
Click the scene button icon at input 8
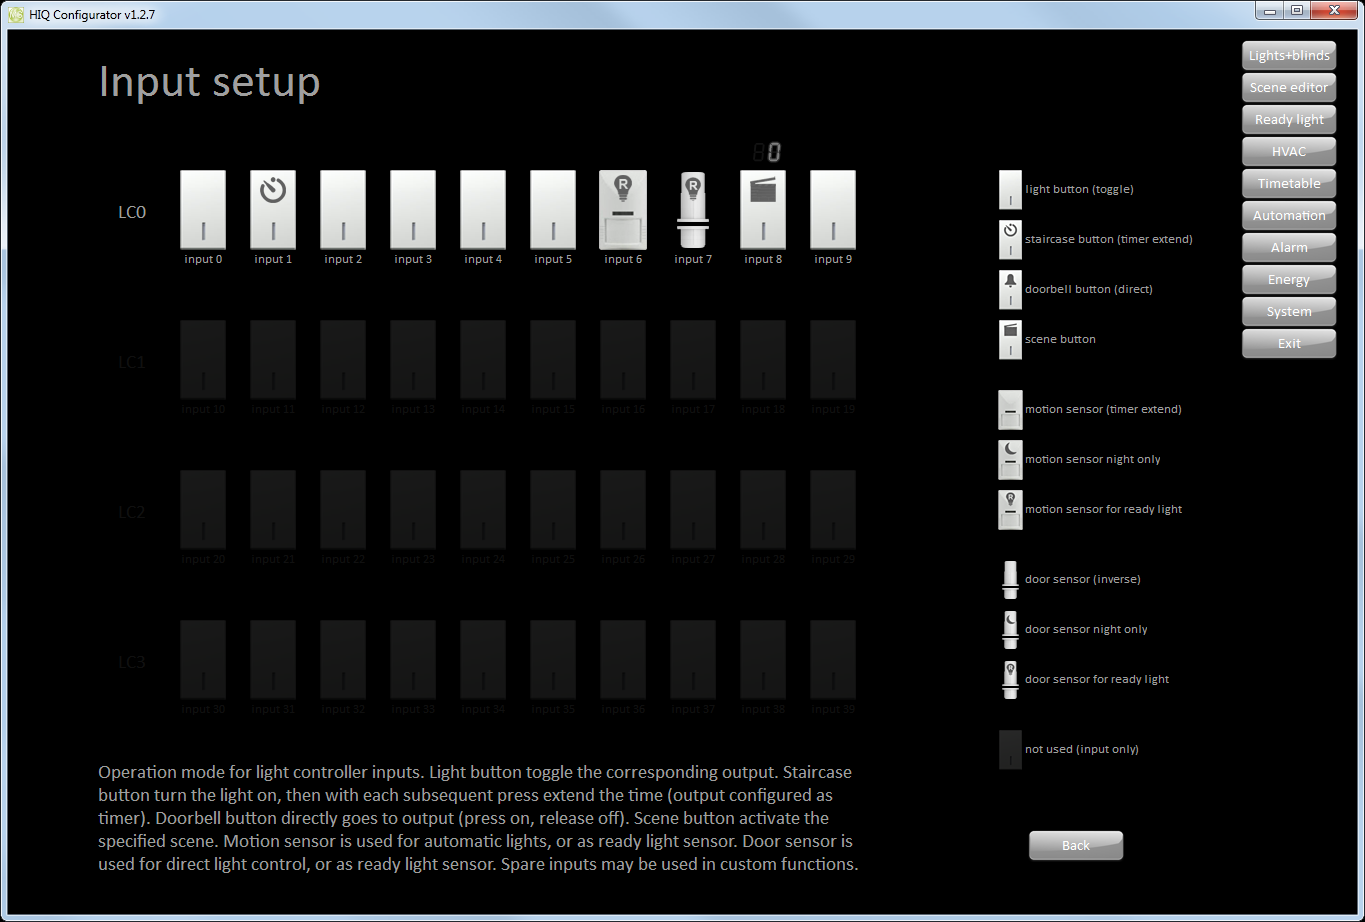click(763, 209)
